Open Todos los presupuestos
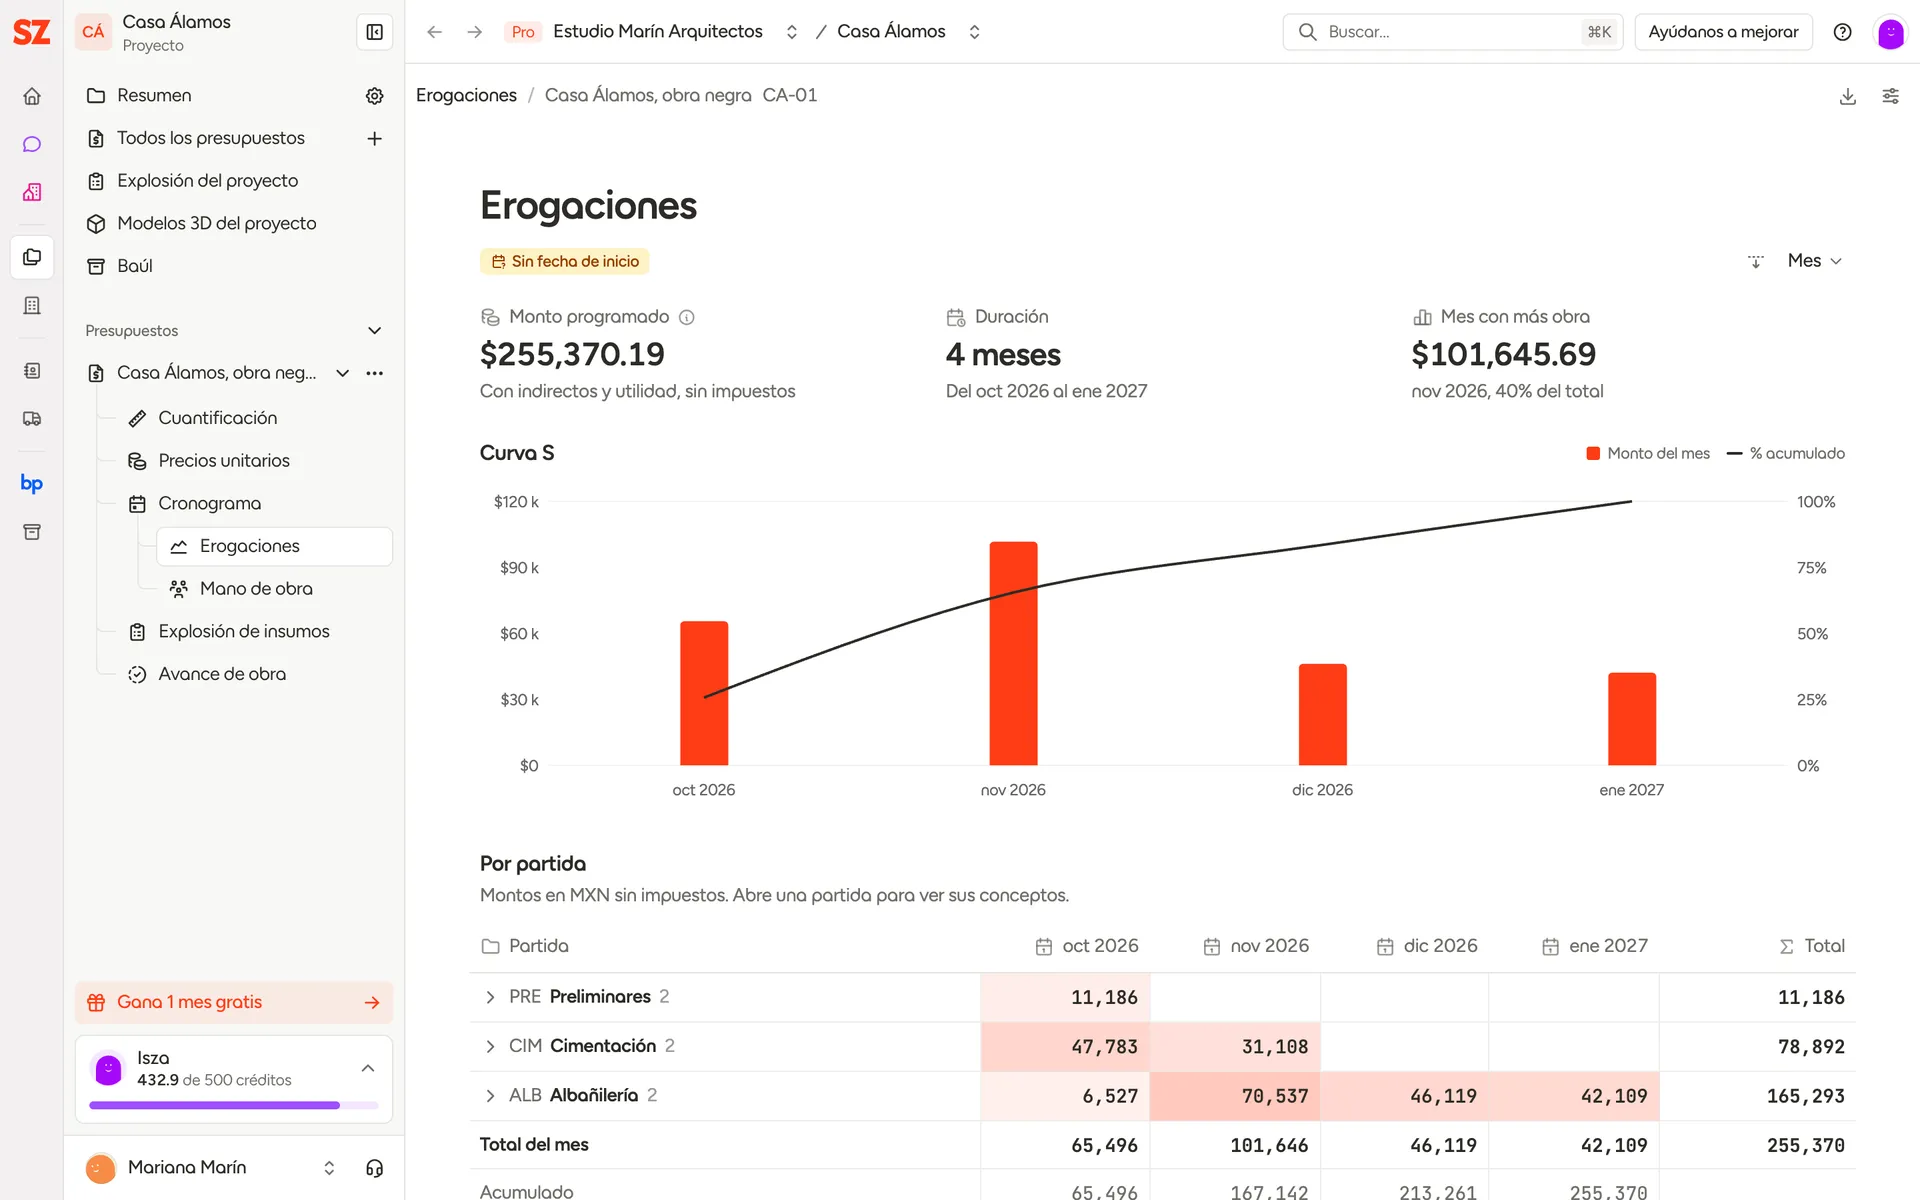Viewport: 1920px width, 1200px height. (210, 138)
